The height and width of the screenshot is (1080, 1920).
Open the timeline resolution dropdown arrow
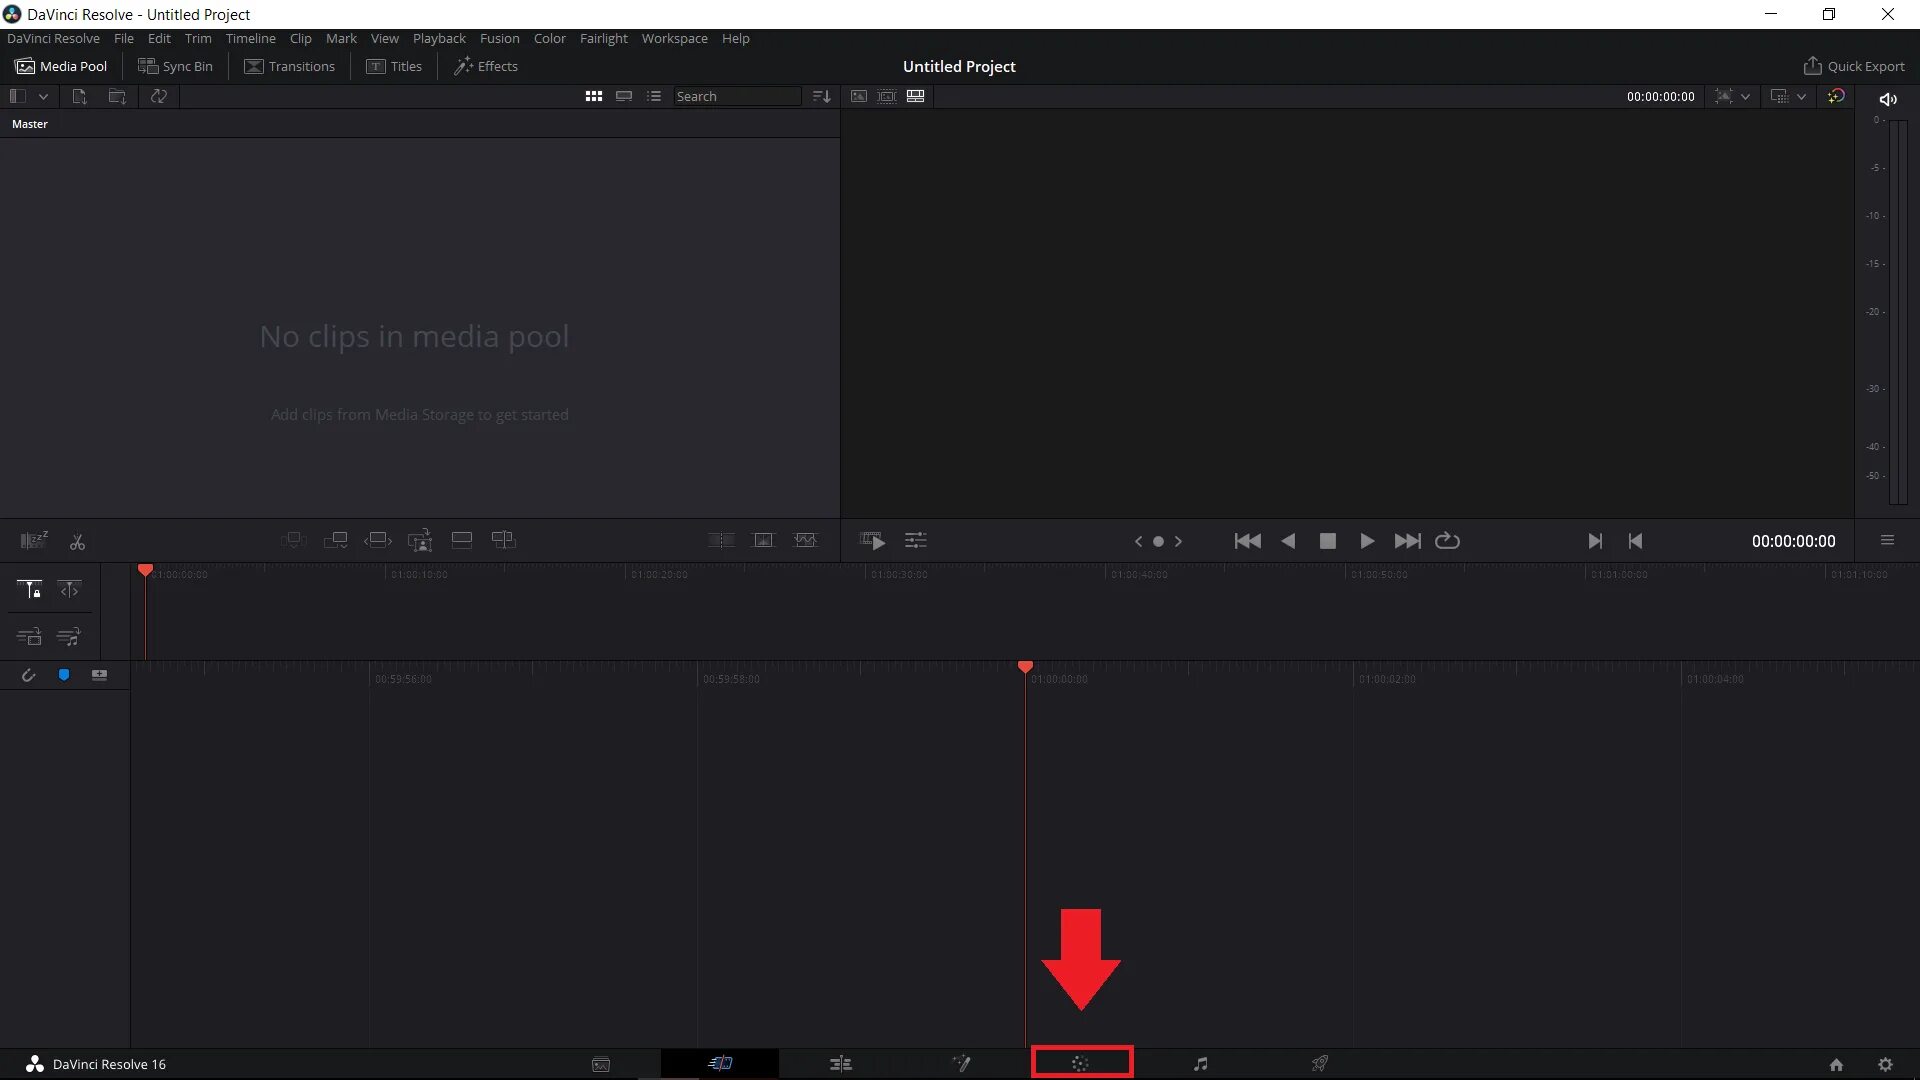1801,97
